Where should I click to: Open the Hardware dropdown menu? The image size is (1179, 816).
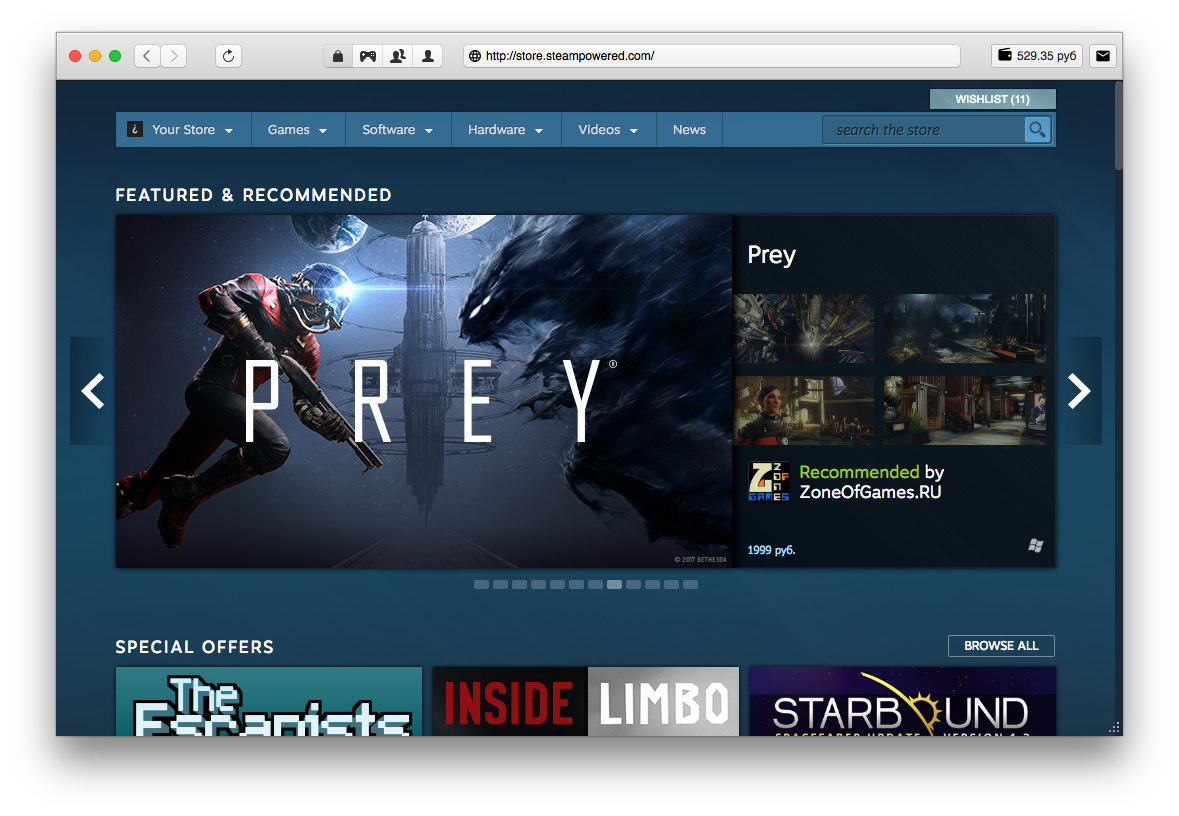[x=506, y=129]
